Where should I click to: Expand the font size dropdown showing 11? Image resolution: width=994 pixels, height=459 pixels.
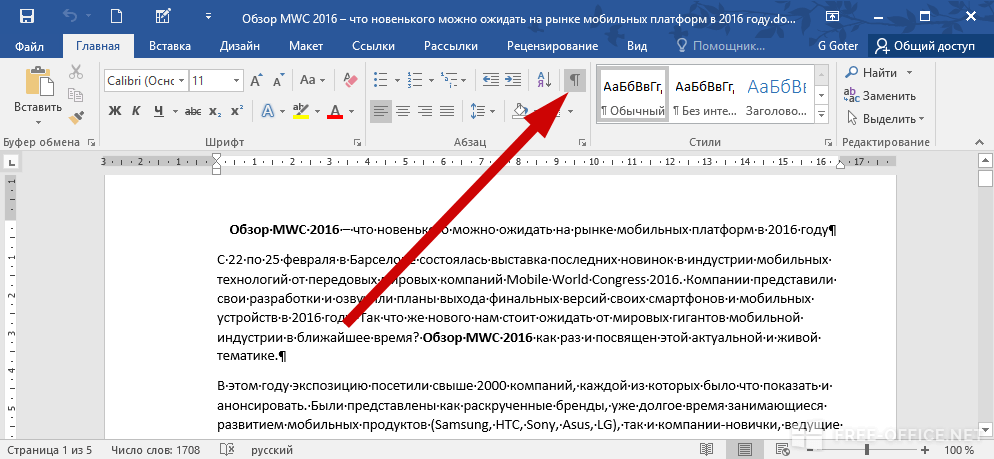coord(236,81)
